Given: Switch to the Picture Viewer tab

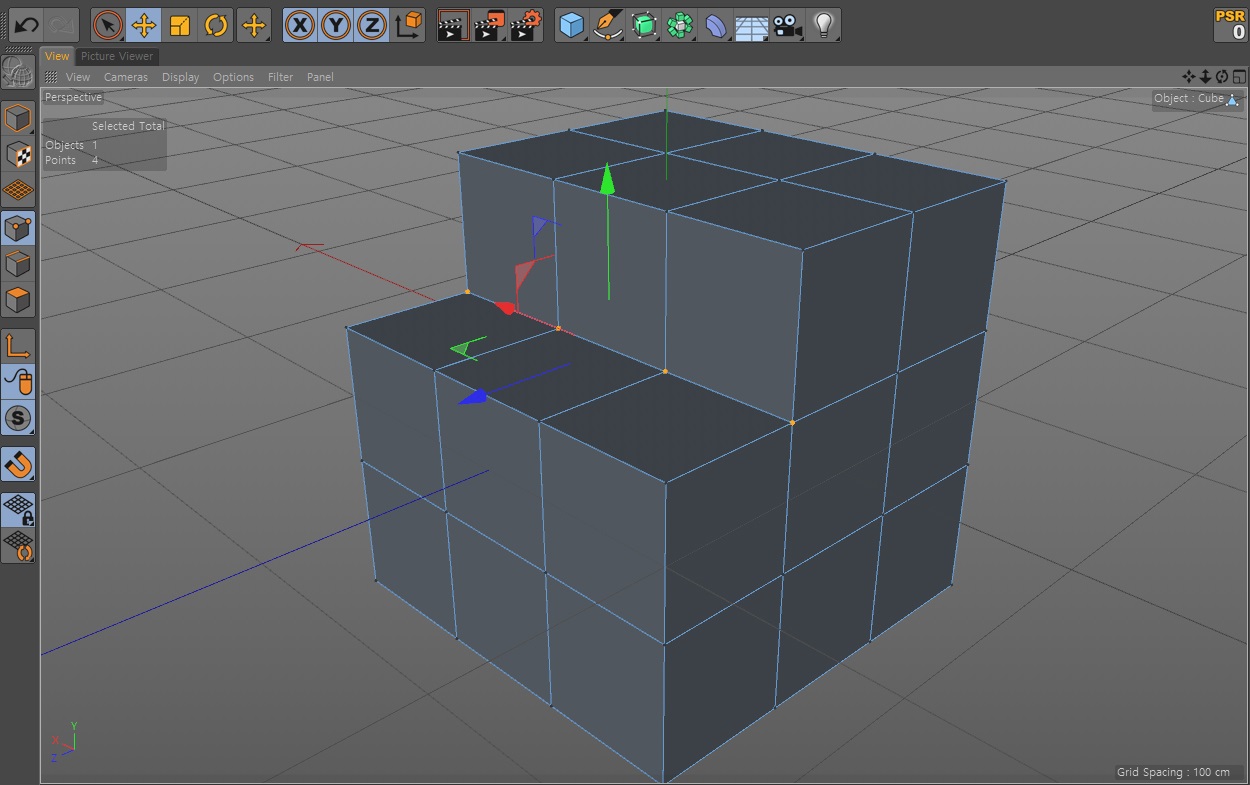Looking at the screenshot, I should [x=117, y=56].
